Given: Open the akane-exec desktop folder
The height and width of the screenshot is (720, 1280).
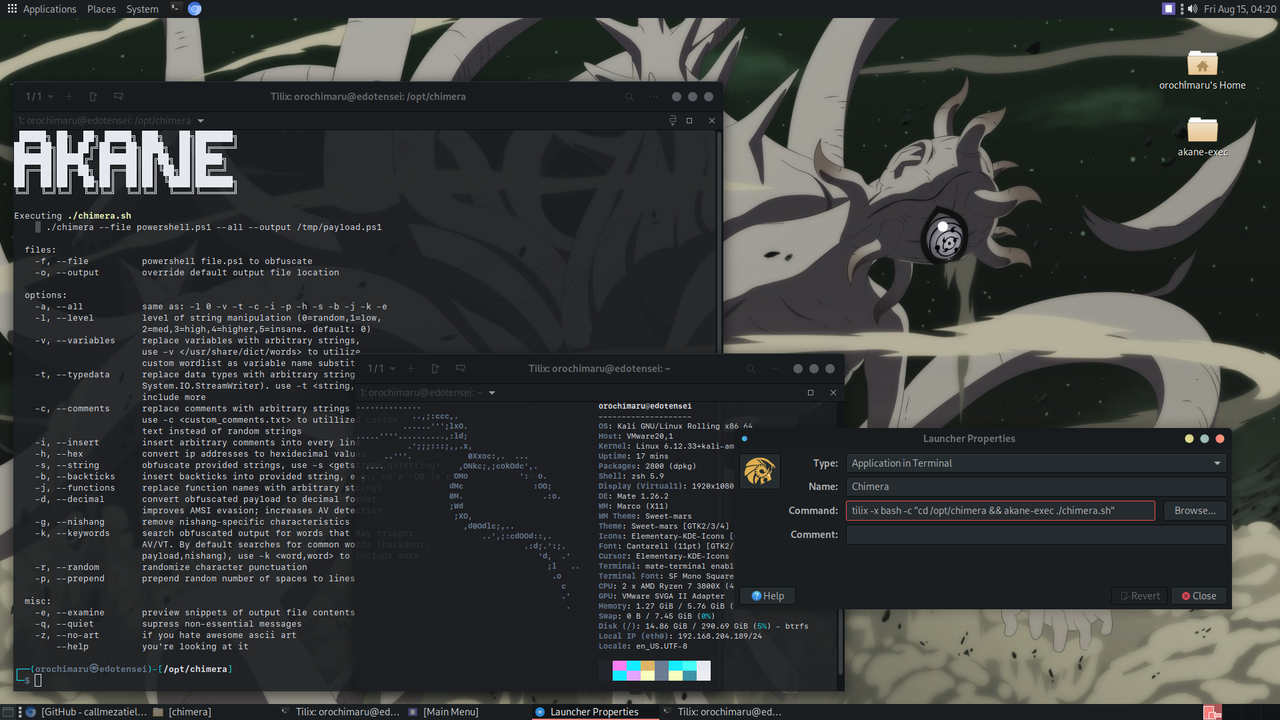Looking at the screenshot, I should coord(1202,137).
